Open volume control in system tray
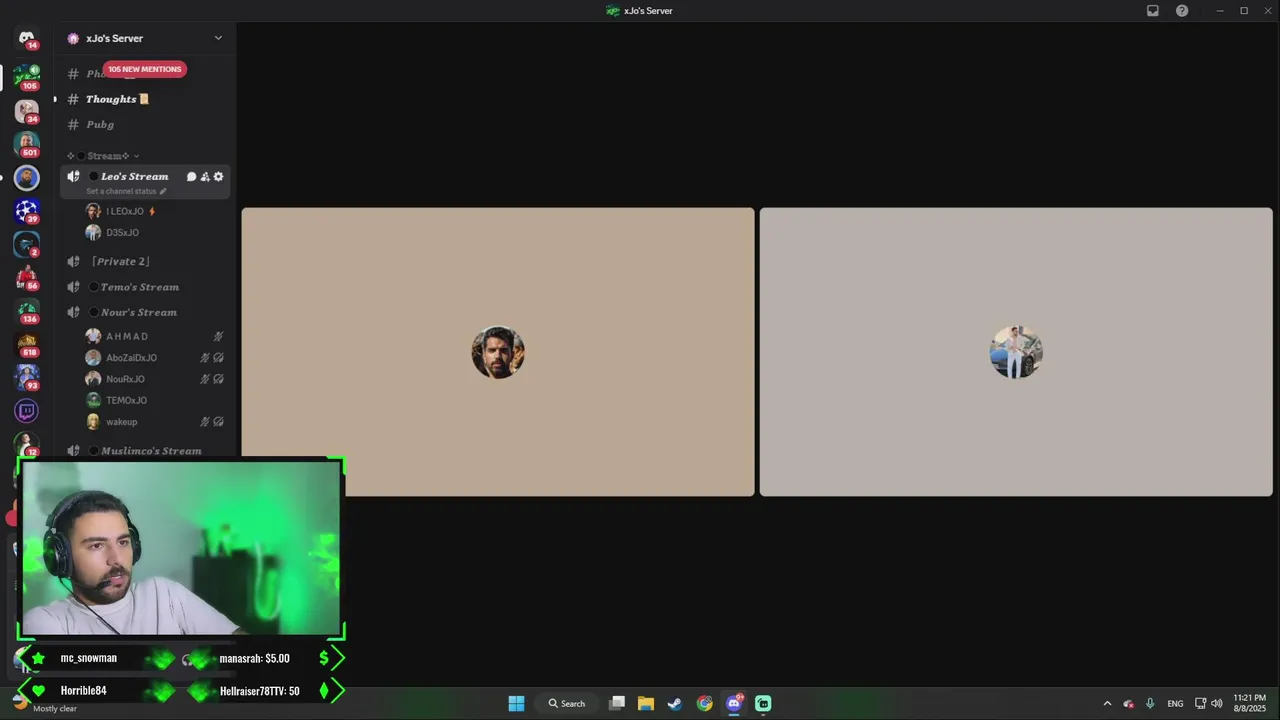Screen dimensions: 1280x720 (1217, 703)
